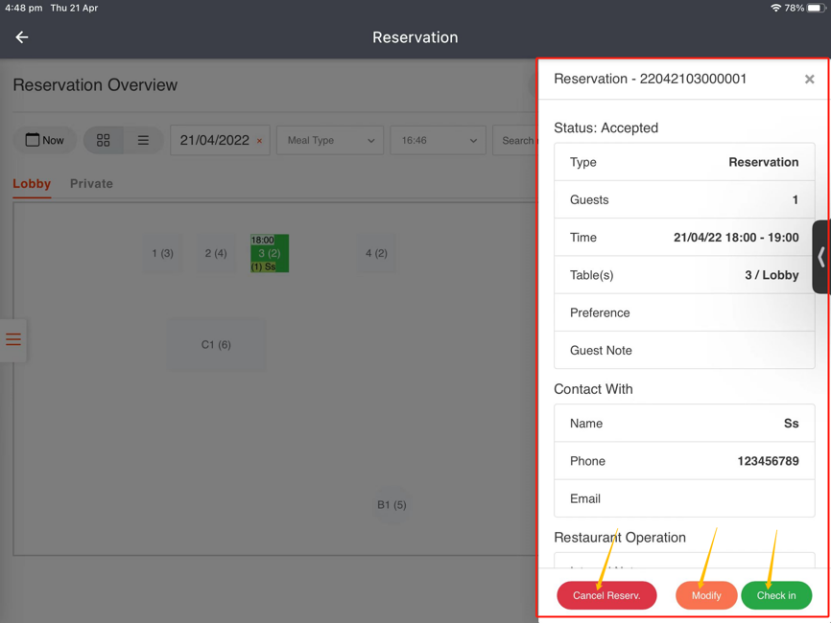Open the Meal Type dropdown
The height and width of the screenshot is (623, 831).
330,141
